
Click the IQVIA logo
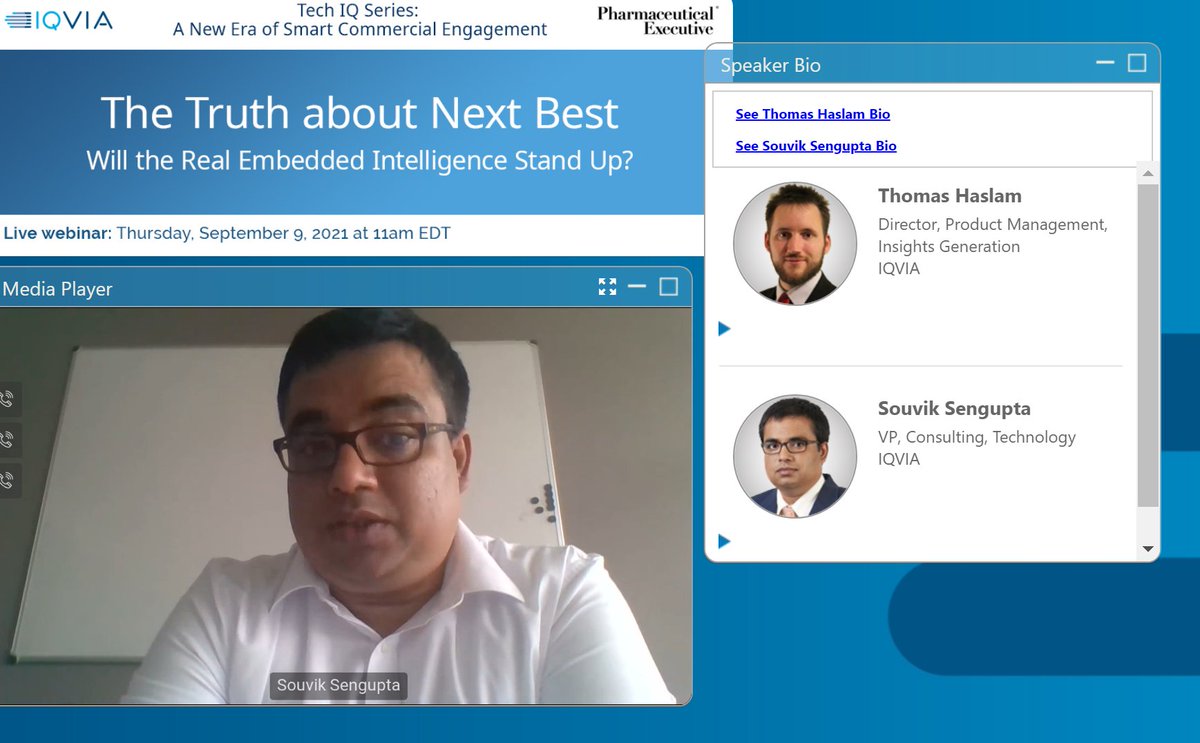tap(60, 20)
